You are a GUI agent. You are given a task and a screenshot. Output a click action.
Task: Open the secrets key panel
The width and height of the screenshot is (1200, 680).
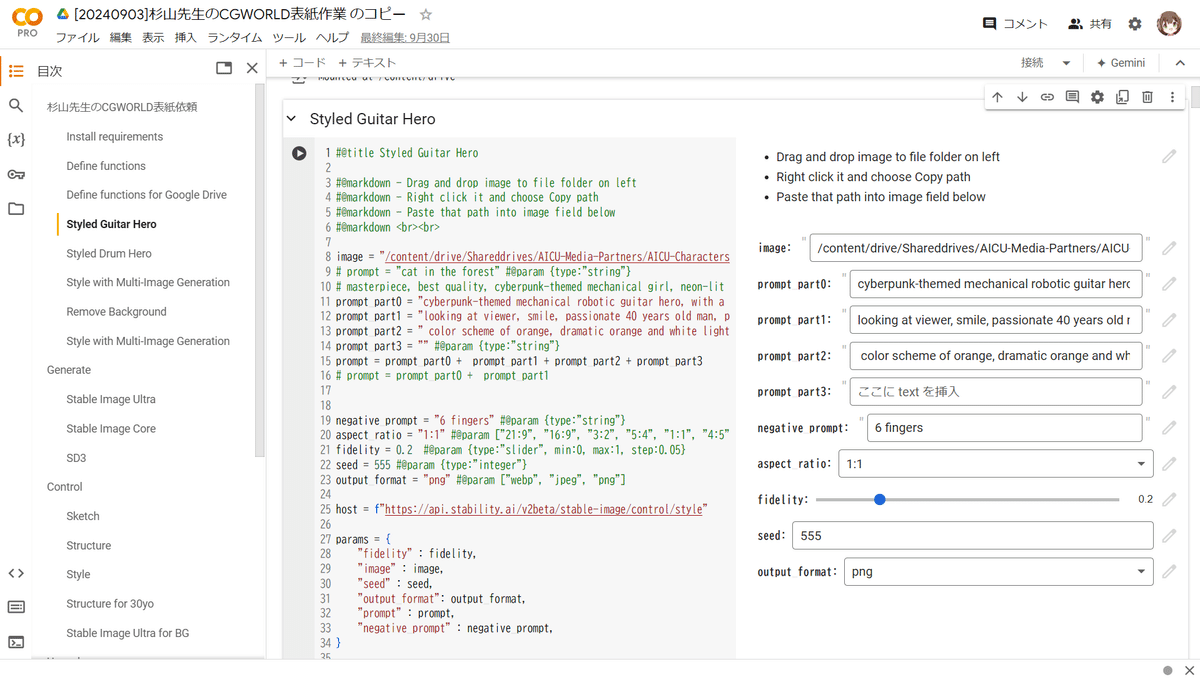(x=16, y=175)
